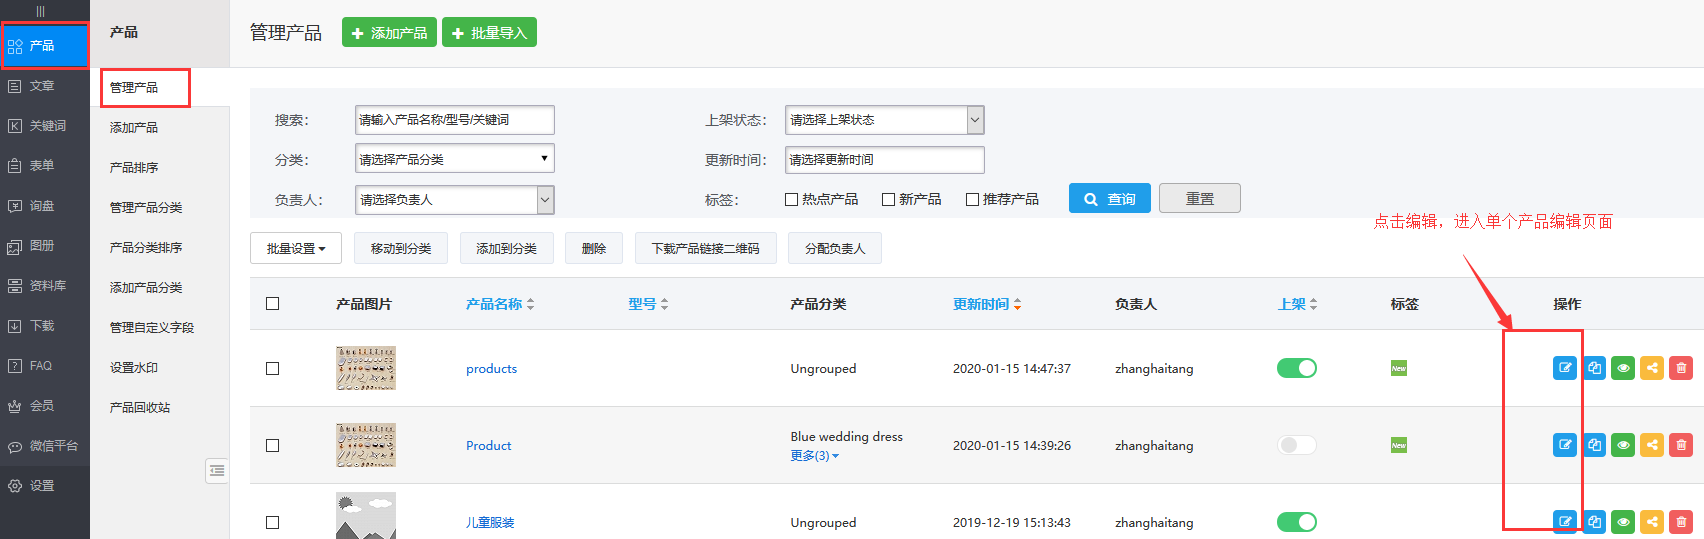The image size is (1704, 539).
Task: Open the 上架状态 dropdown
Action: click(x=884, y=120)
